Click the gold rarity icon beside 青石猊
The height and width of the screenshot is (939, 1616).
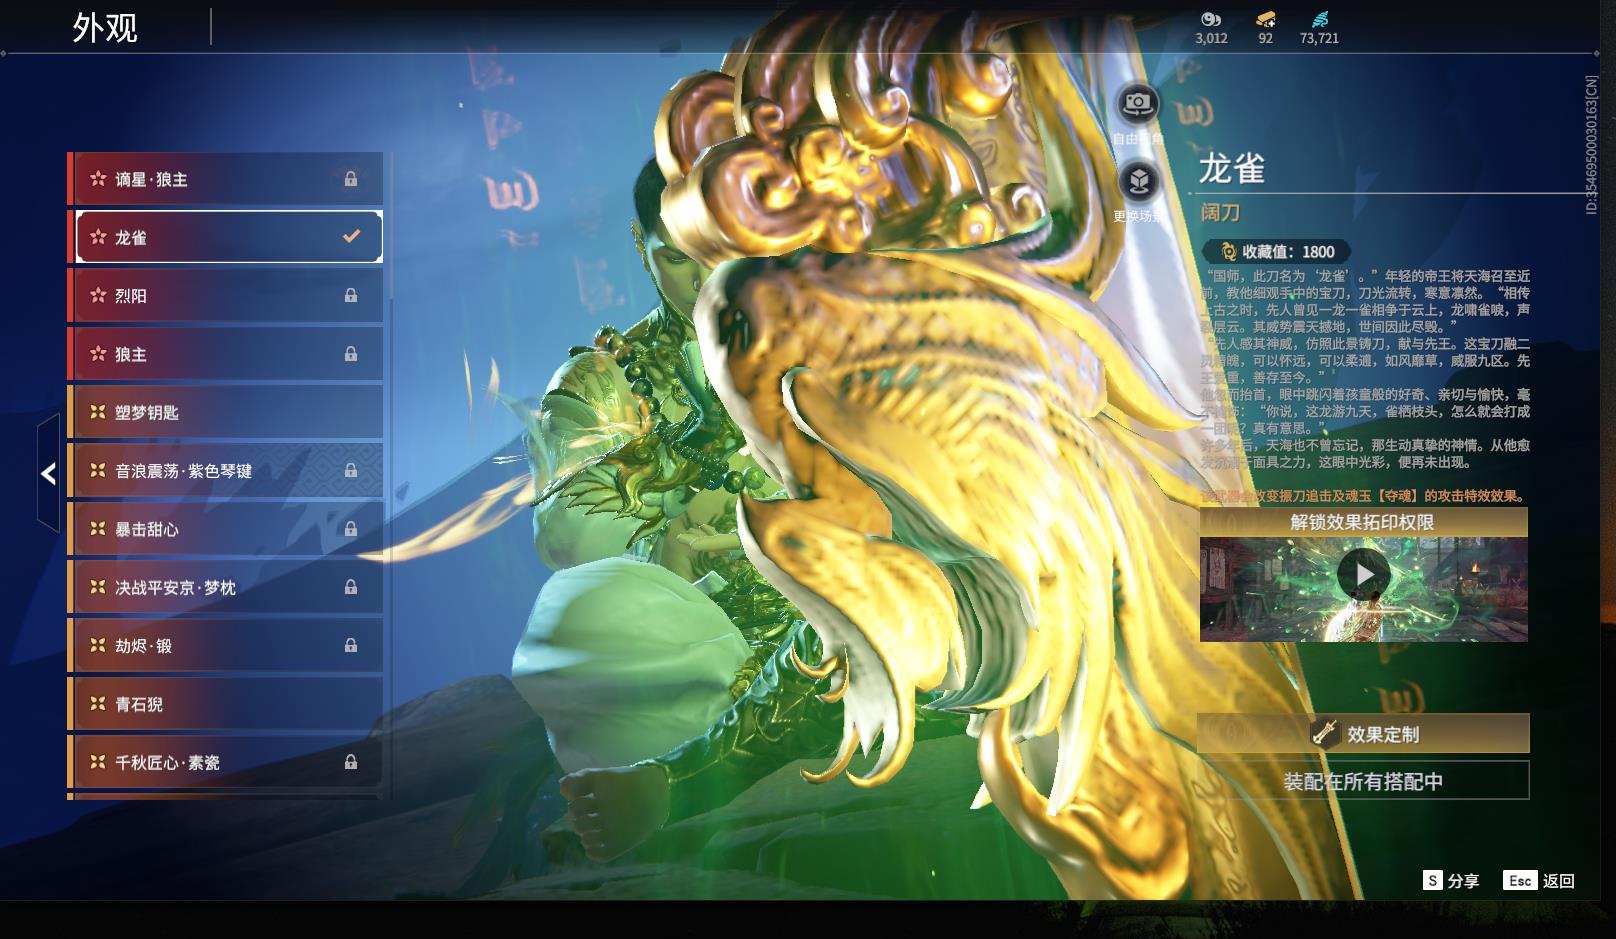click(98, 704)
